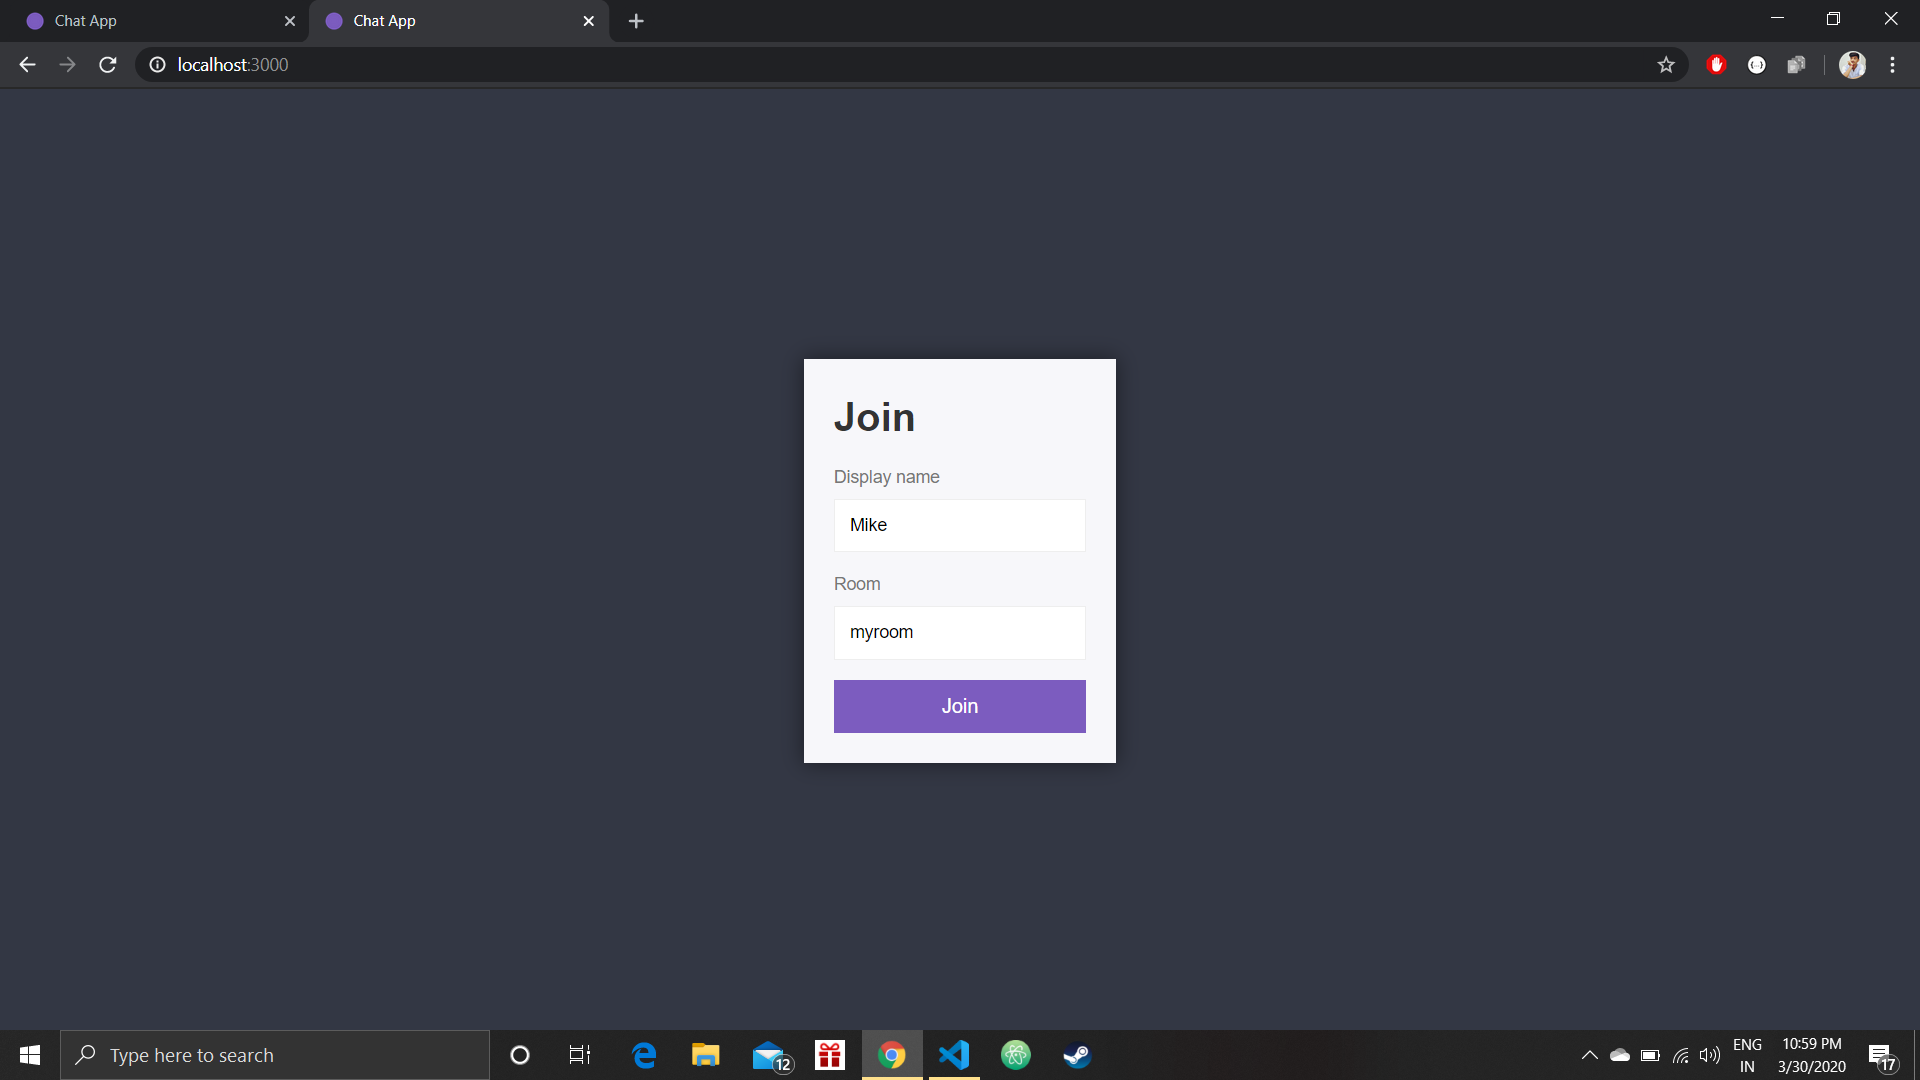Open the Mail app showing 12 notifications
Viewport: 1920px width, 1080px height.
[769, 1055]
